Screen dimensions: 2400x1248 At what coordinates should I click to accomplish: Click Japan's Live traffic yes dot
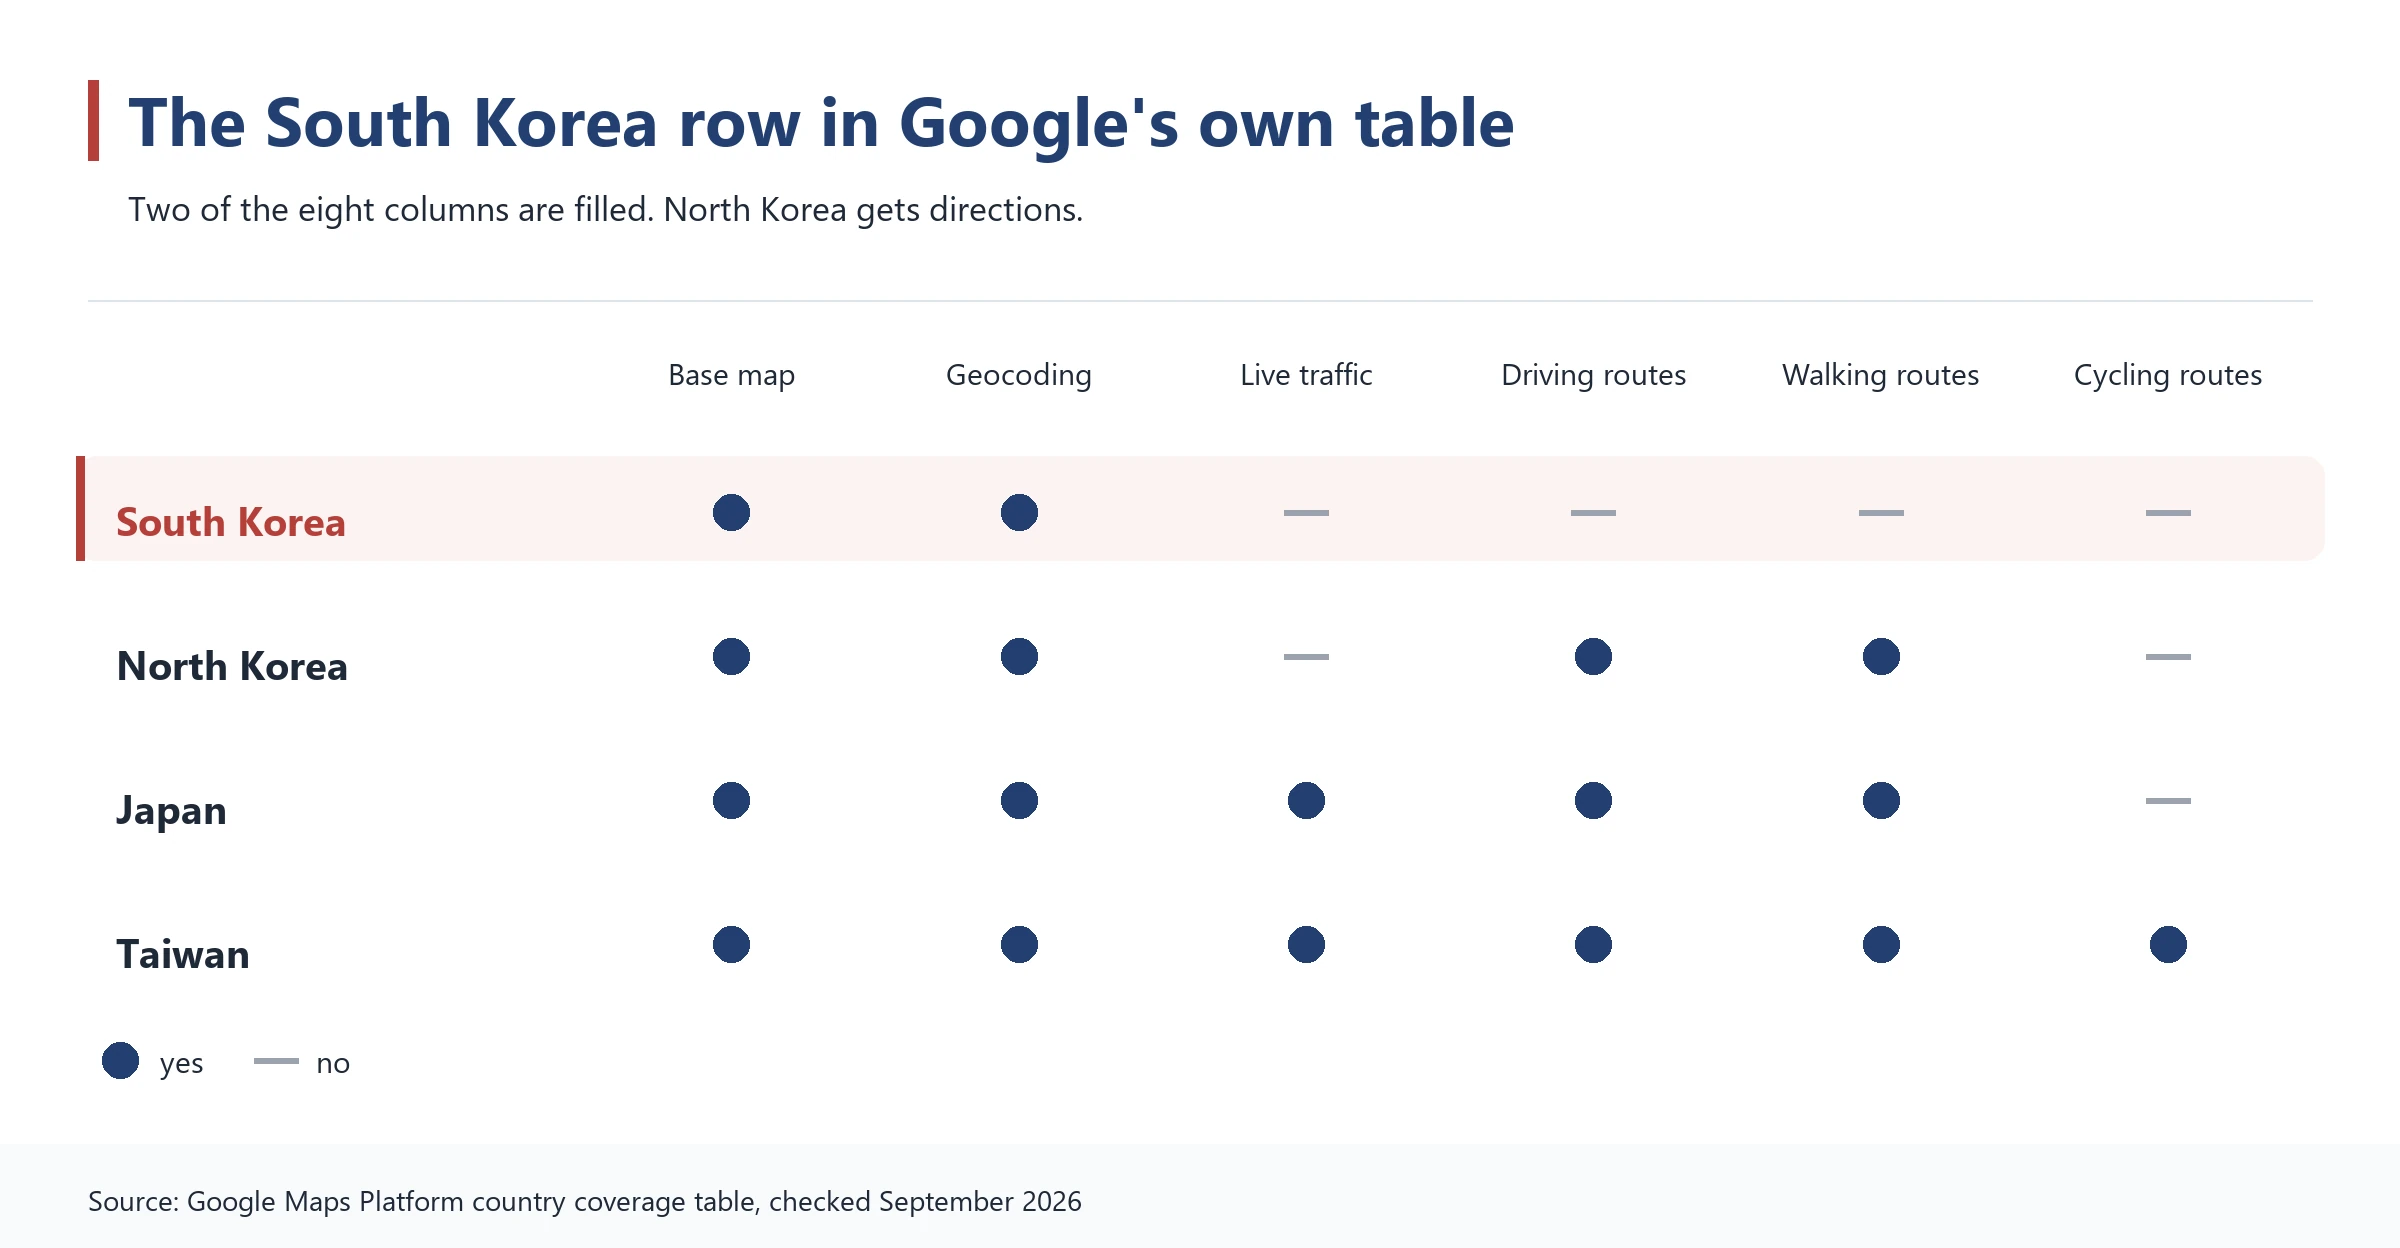click(1306, 801)
